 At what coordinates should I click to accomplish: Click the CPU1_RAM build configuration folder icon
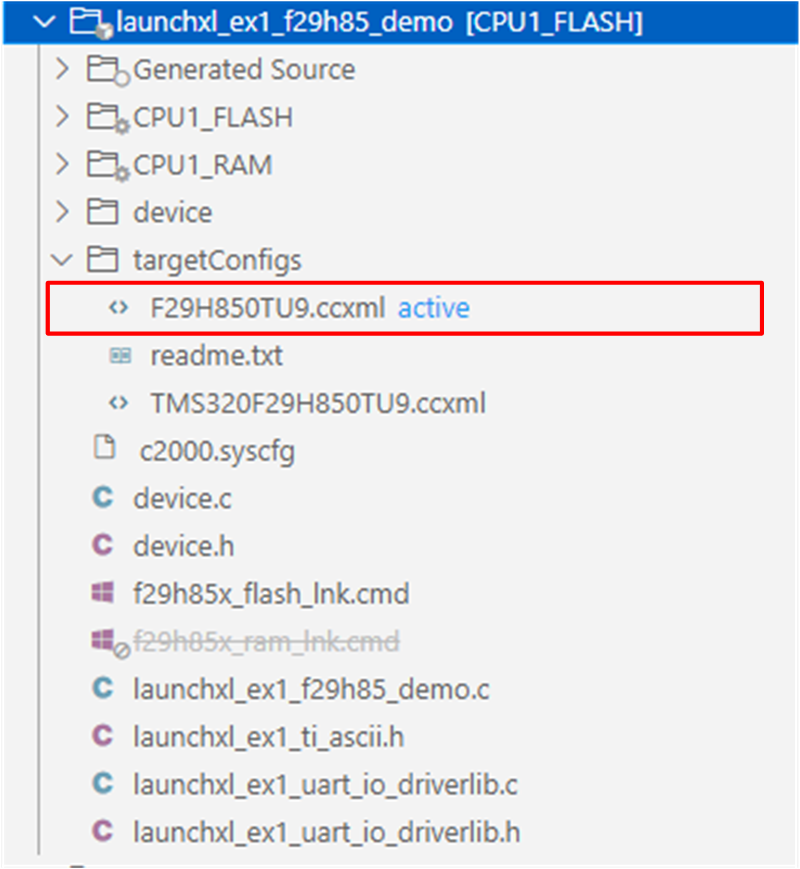pyautogui.click(x=103, y=166)
